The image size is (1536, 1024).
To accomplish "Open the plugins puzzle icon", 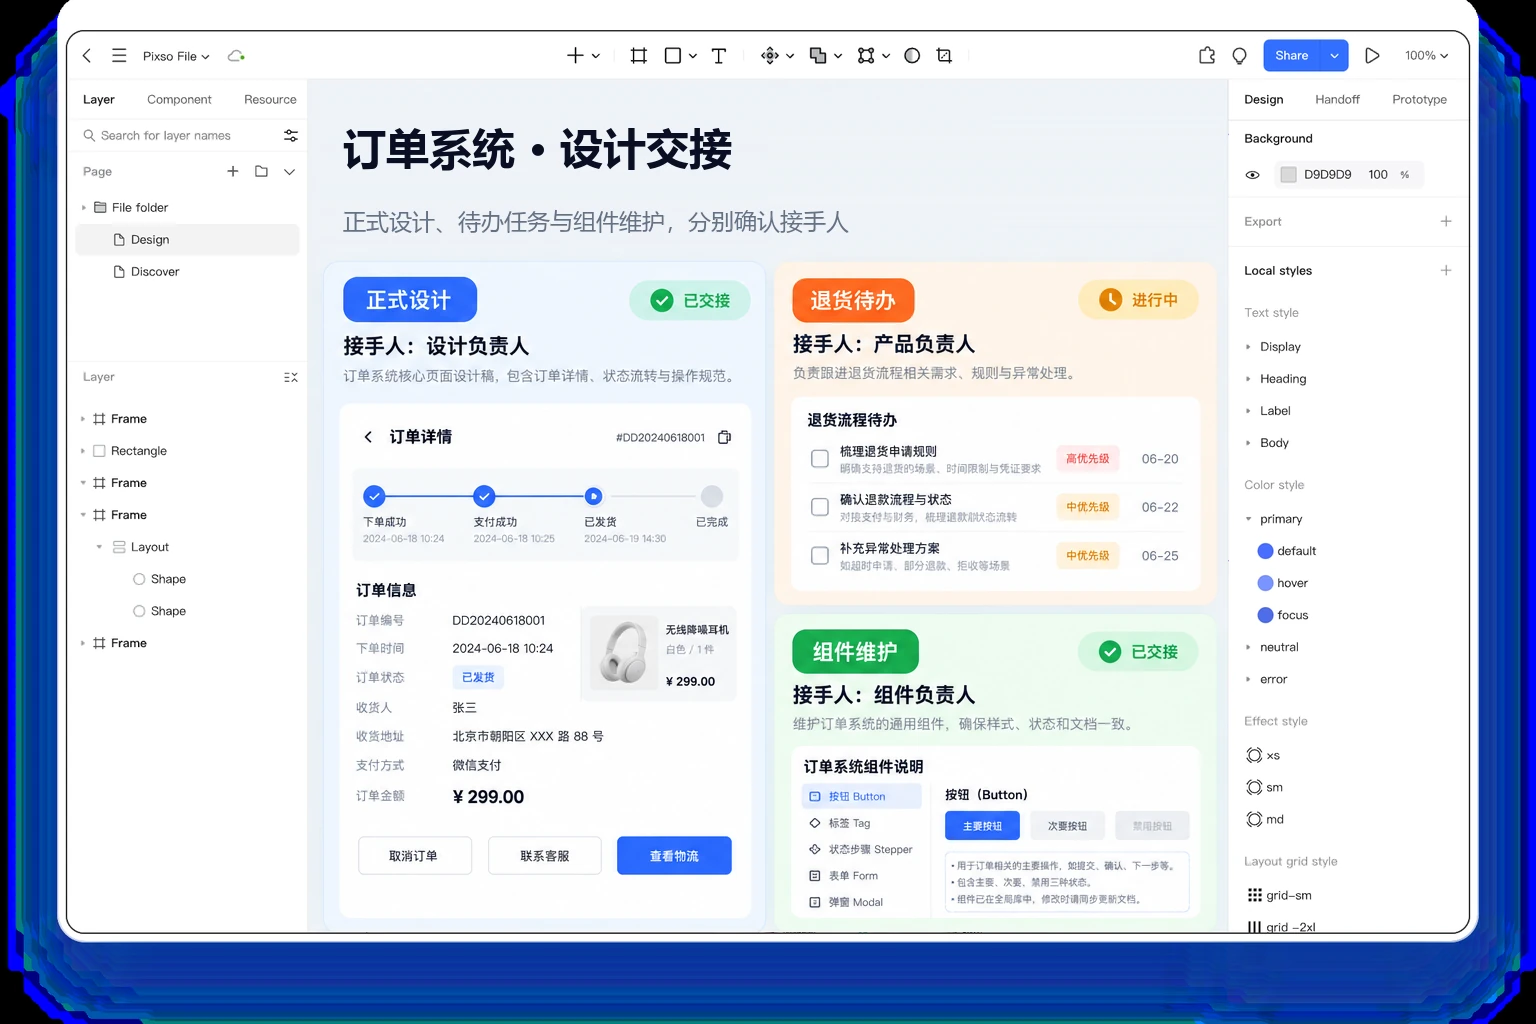I will point(1207,56).
